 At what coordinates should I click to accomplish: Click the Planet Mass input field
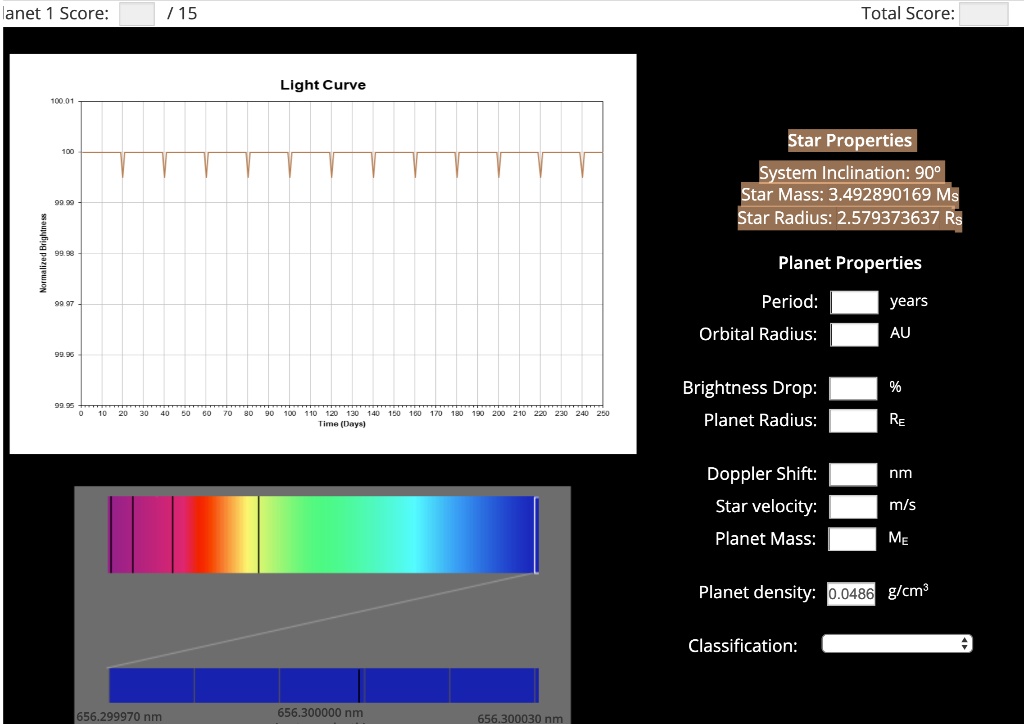click(852, 539)
